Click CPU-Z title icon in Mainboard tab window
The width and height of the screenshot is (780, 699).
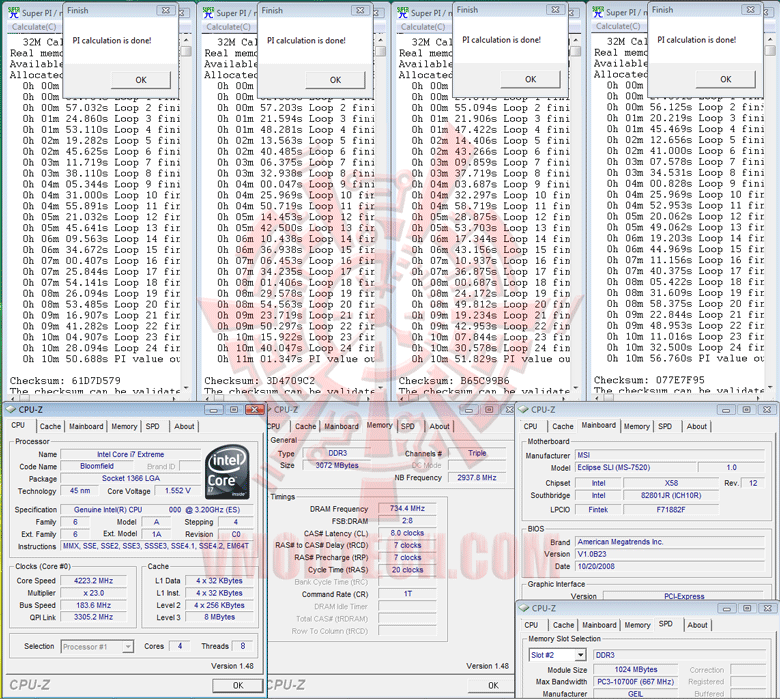pos(523,409)
